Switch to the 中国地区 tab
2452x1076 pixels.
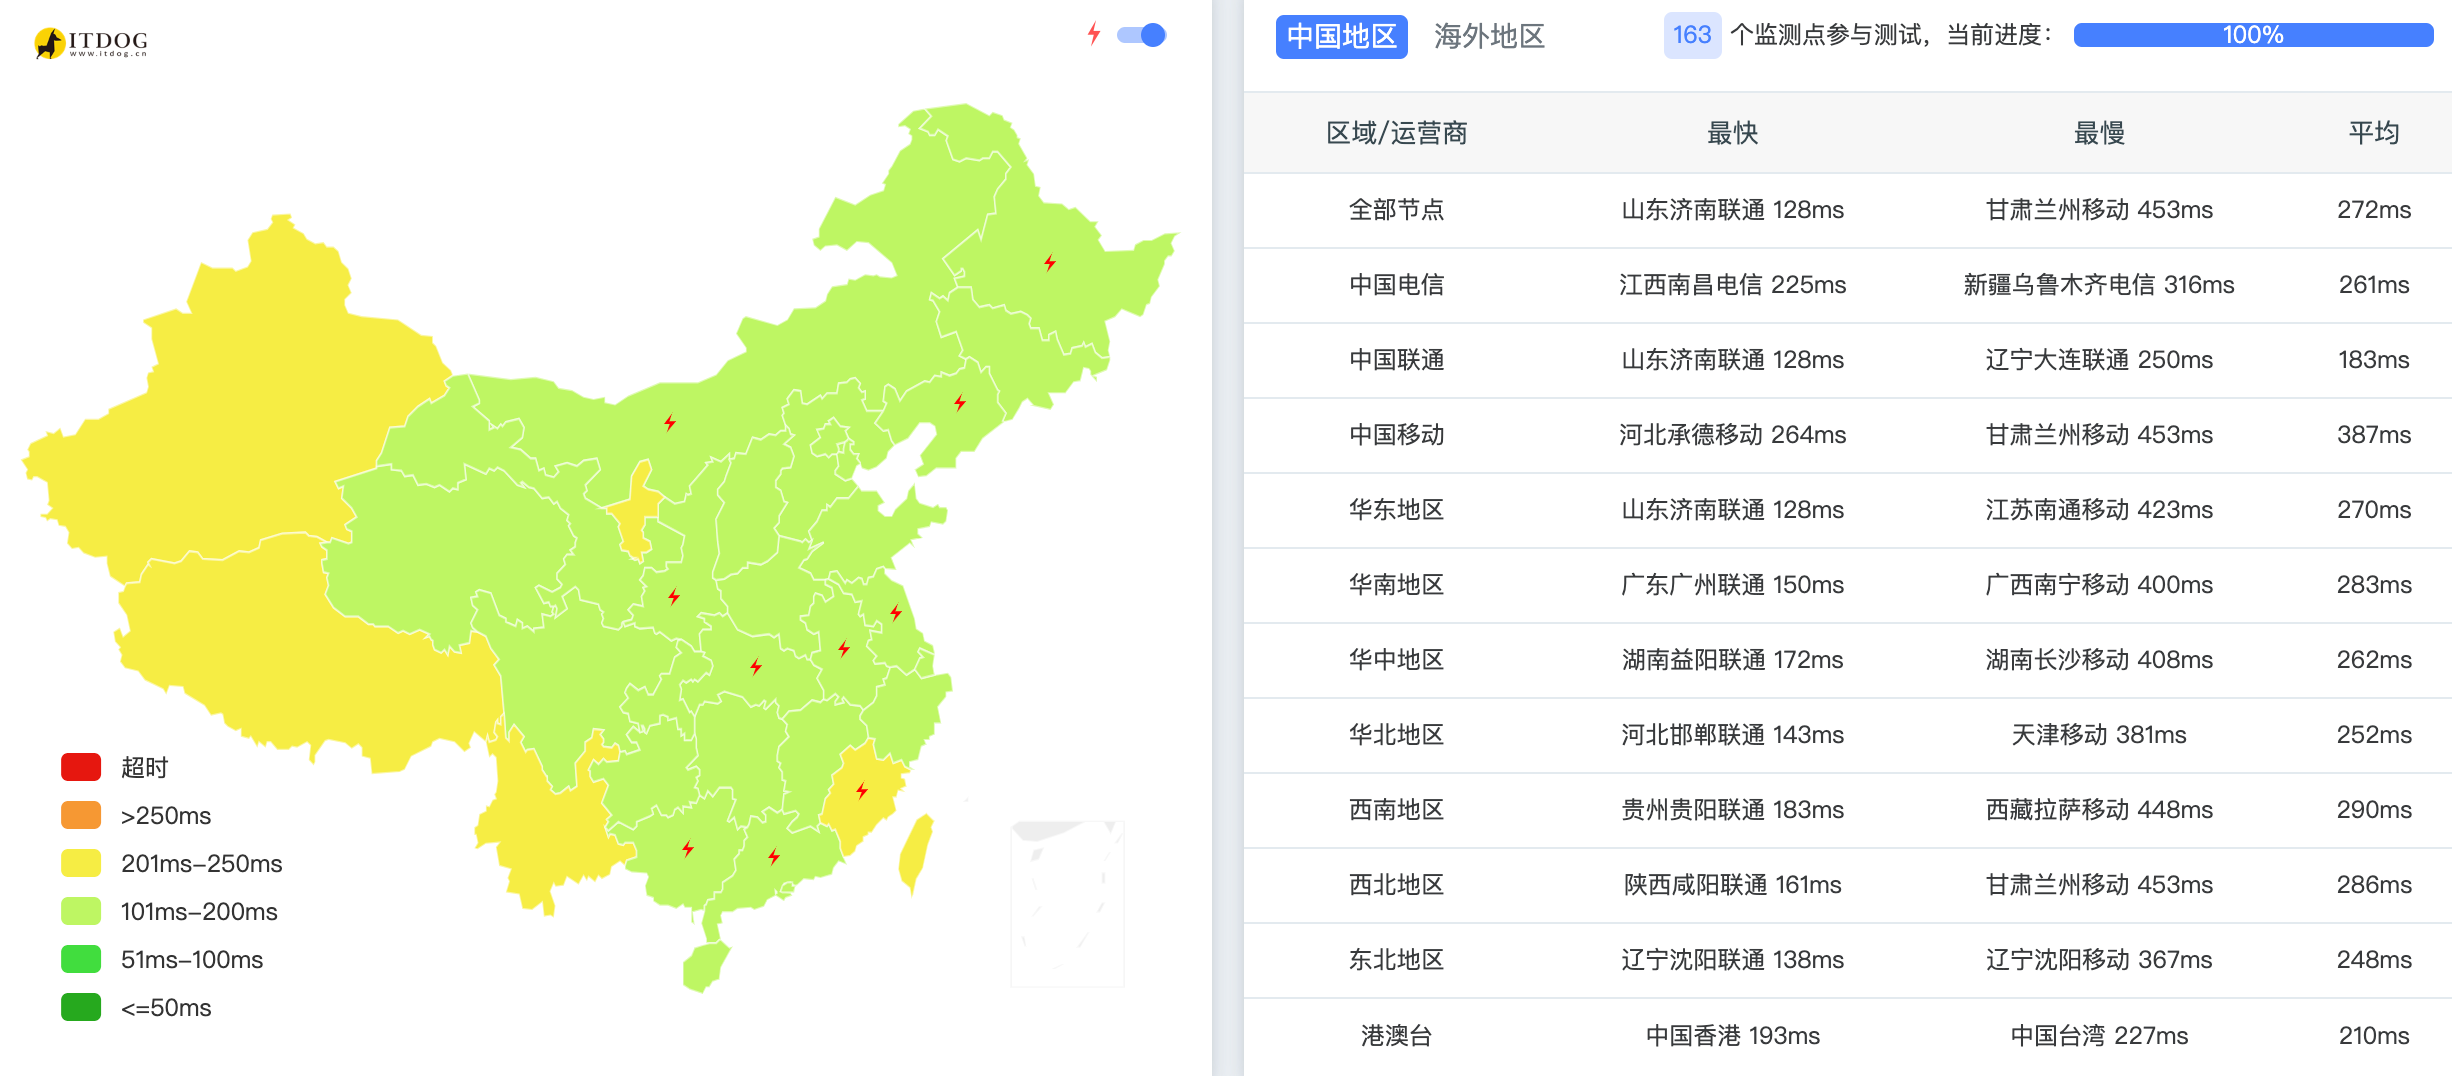1341,36
